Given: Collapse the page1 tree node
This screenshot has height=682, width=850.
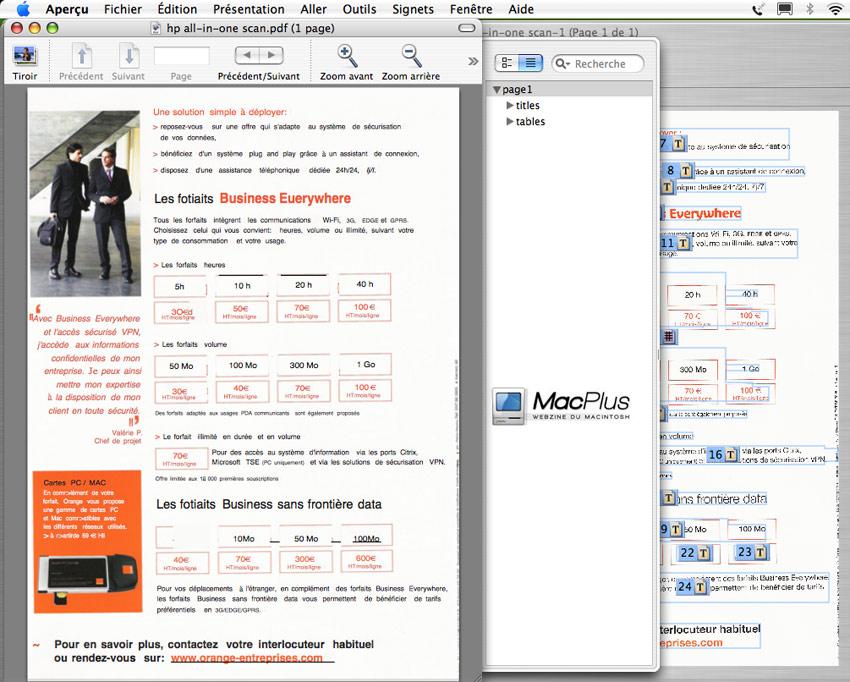Looking at the screenshot, I should point(496,89).
